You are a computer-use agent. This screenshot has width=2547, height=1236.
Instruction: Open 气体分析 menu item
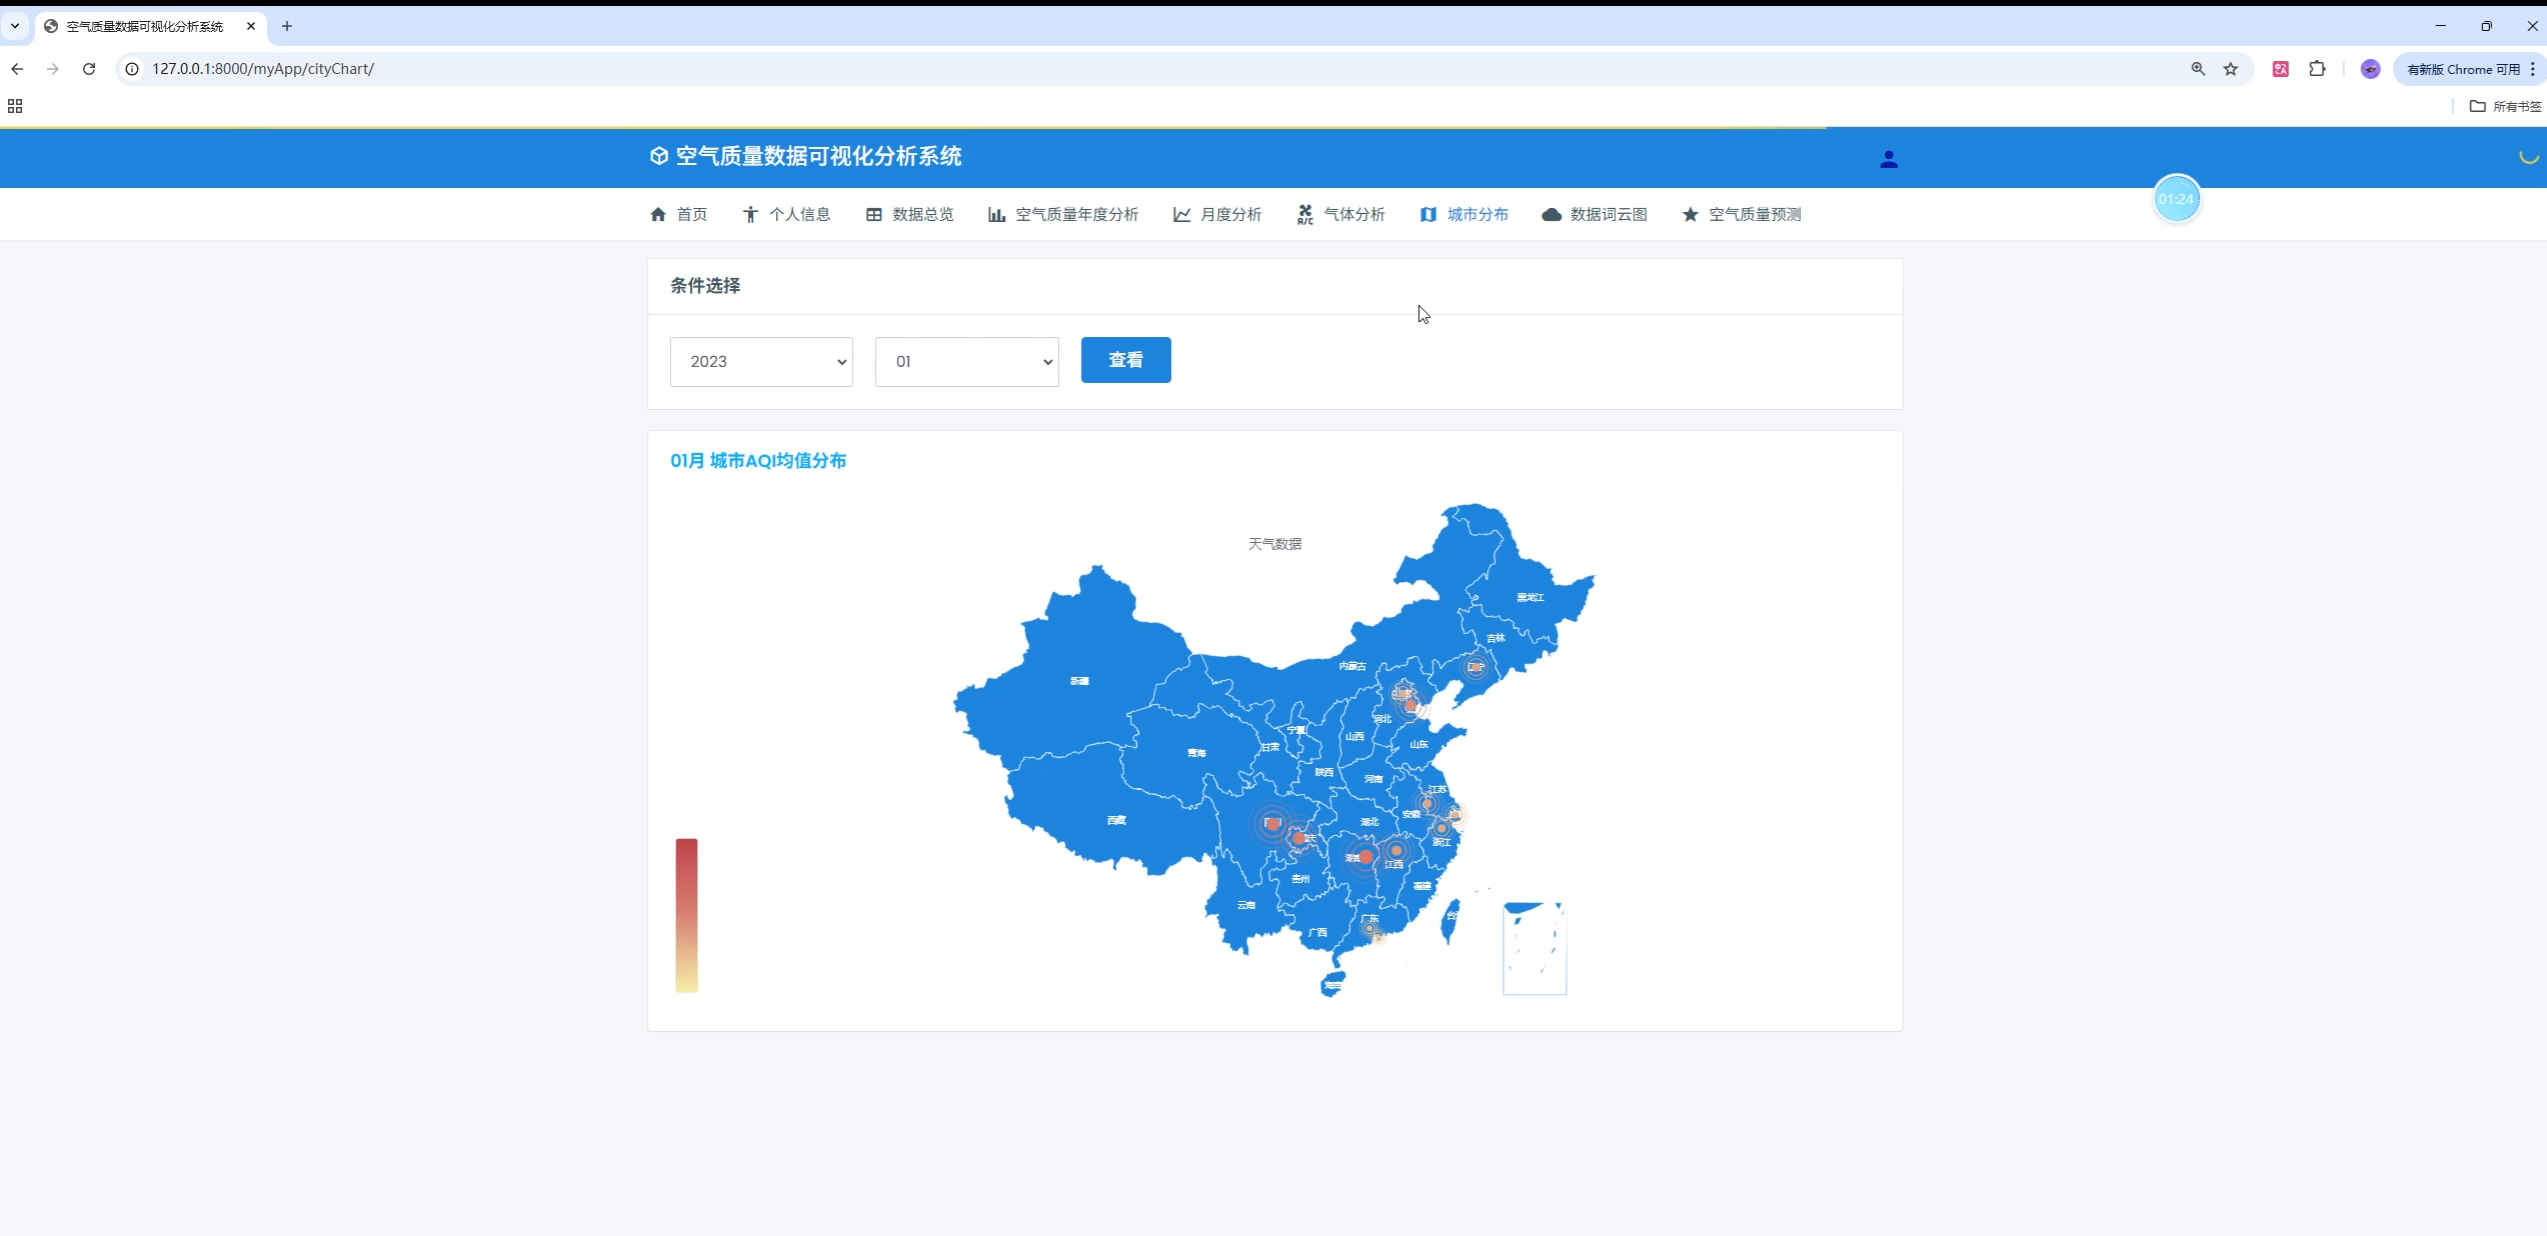click(1341, 214)
